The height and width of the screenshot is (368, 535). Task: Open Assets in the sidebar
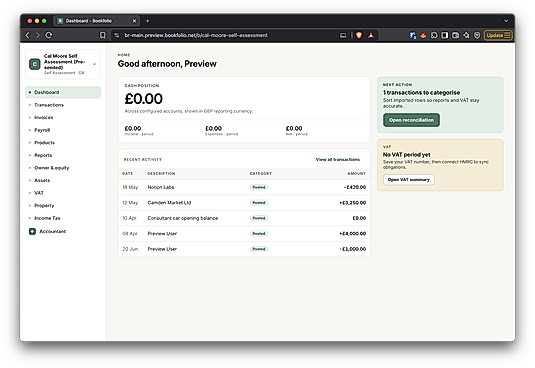(63, 180)
